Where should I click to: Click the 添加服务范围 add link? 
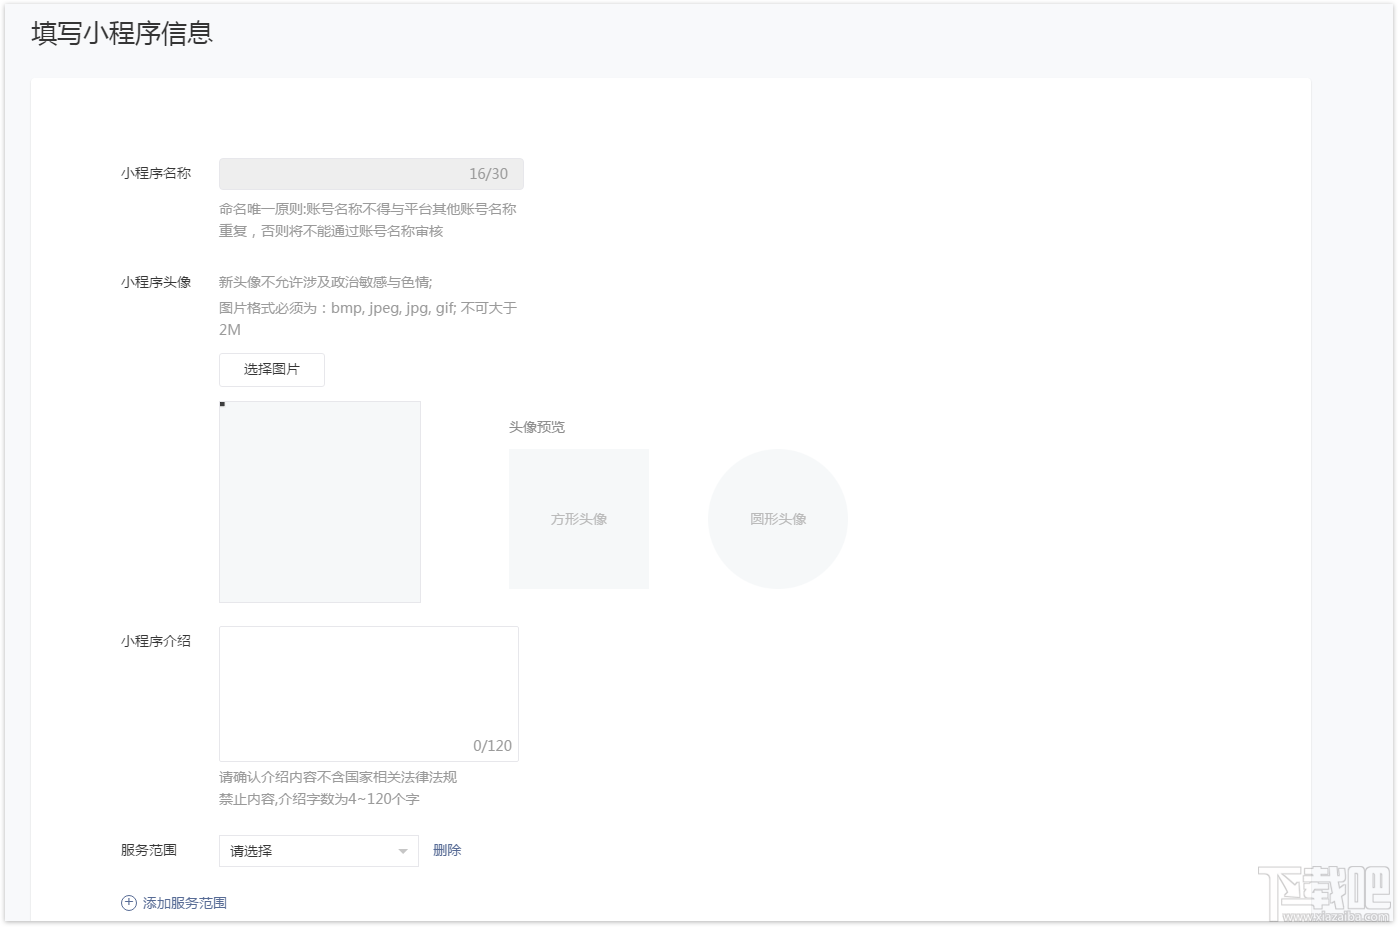[184, 902]
